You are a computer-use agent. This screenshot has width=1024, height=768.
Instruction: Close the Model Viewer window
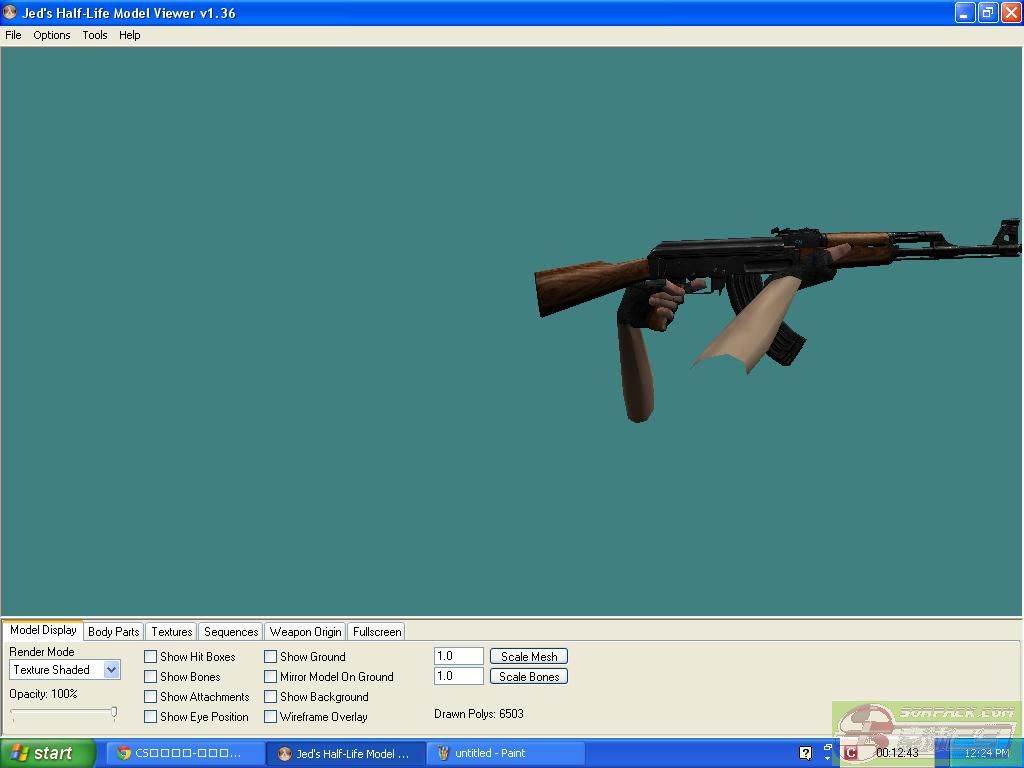[1011, 12]
